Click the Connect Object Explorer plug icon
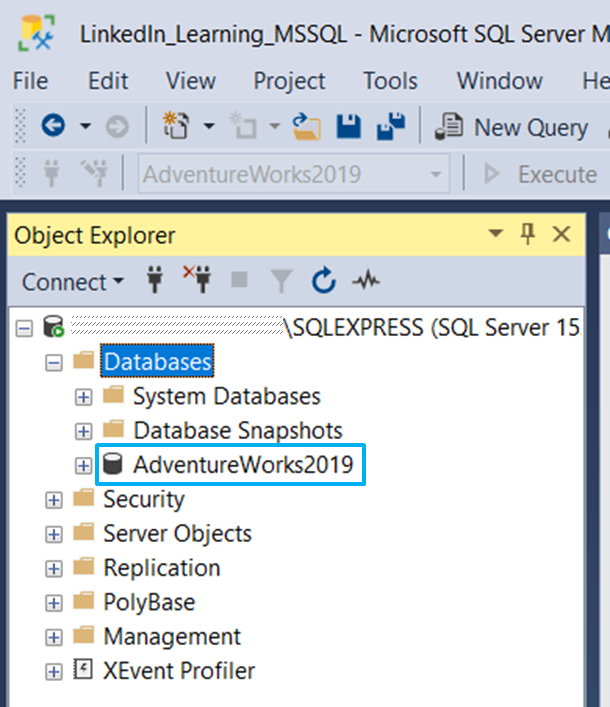Image resolution: width=610 pixels, height=707 pixels. coord(155,280)
